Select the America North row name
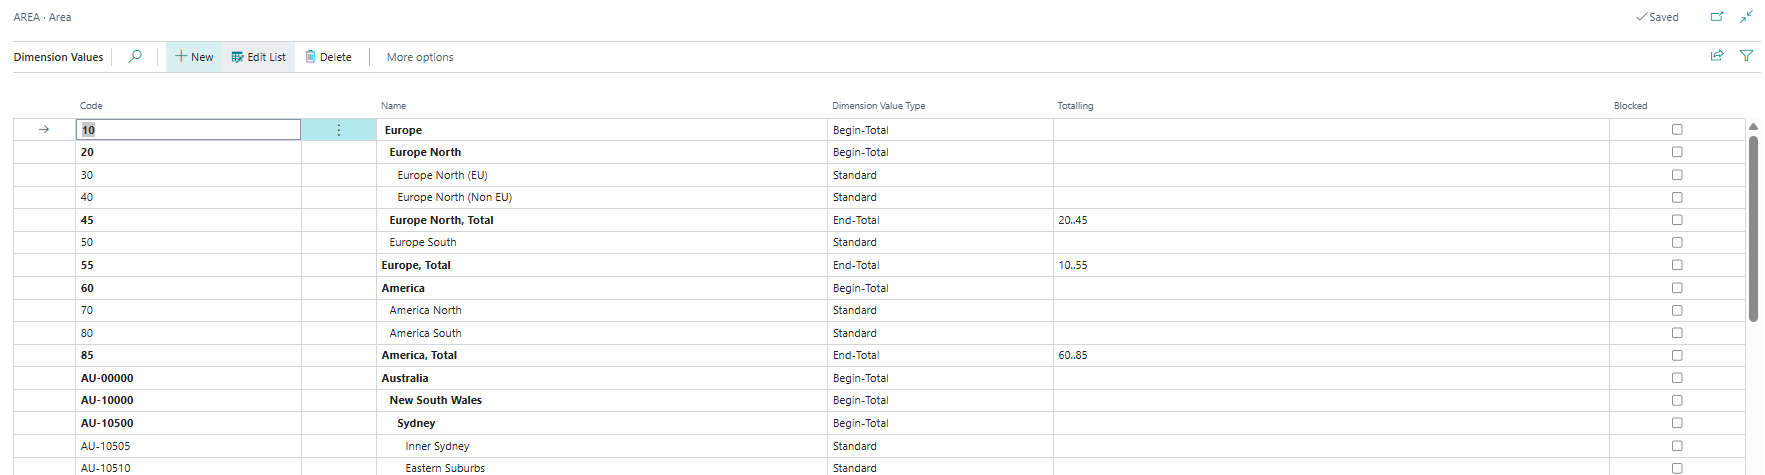Viewport: 1765px width, 475px height. click(x=425, y=310)
